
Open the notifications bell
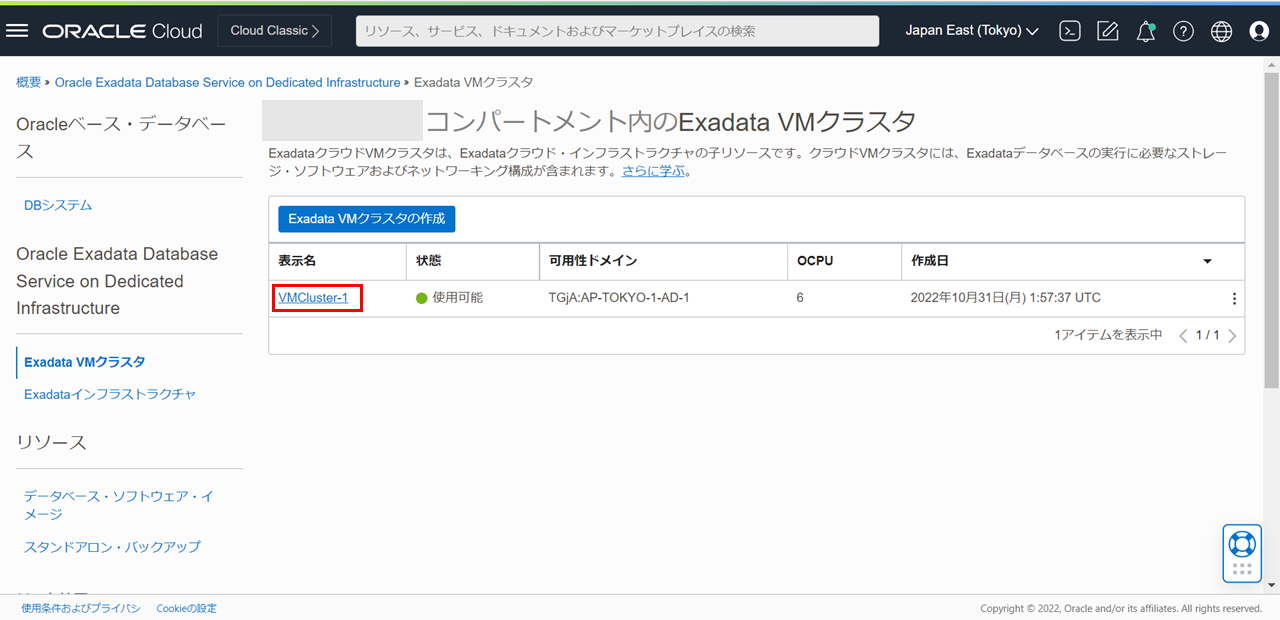pyautogui.click(x=1146, y=31)
